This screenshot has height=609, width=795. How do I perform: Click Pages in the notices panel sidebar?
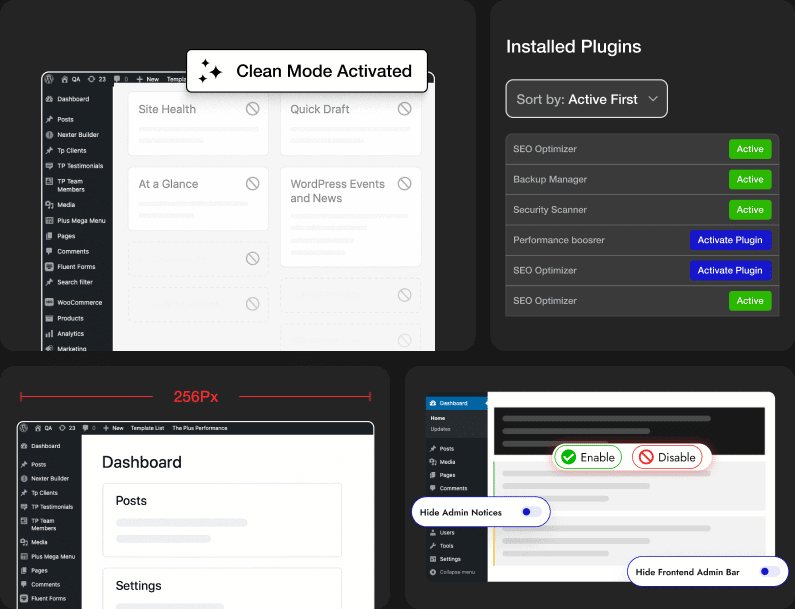point(447,475)
